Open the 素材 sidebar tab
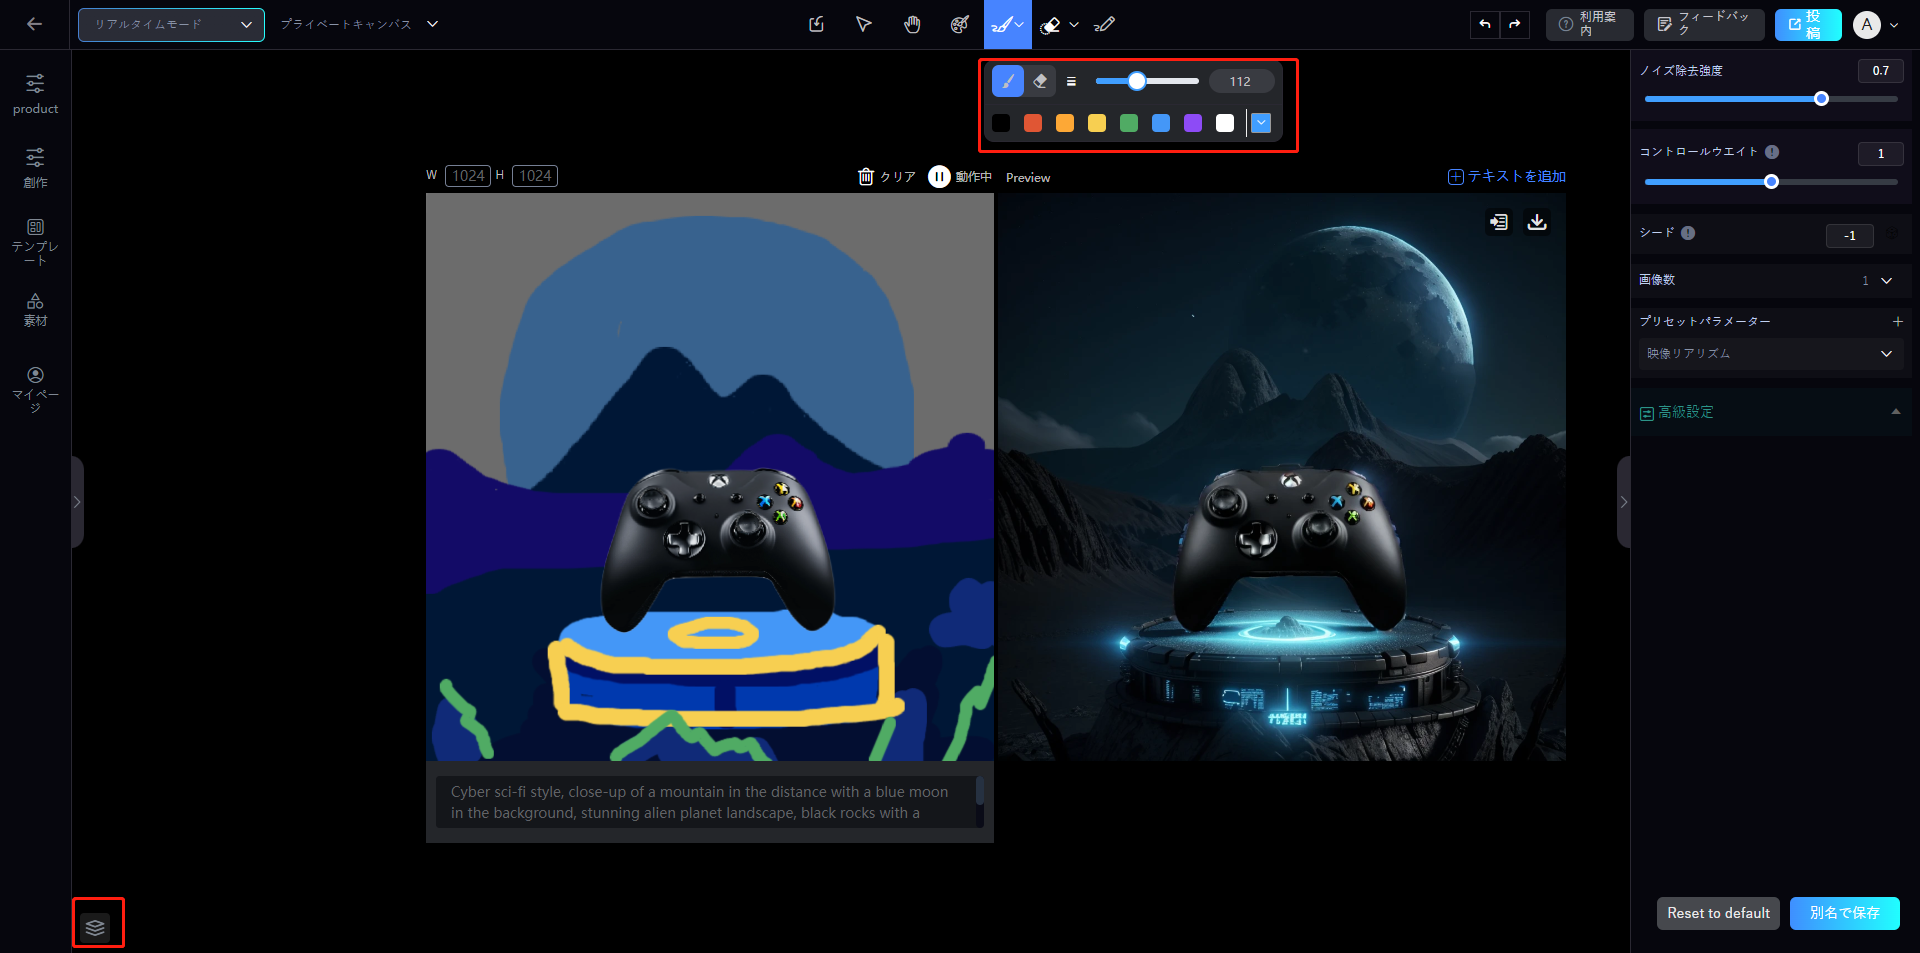 tap(35, 310)
